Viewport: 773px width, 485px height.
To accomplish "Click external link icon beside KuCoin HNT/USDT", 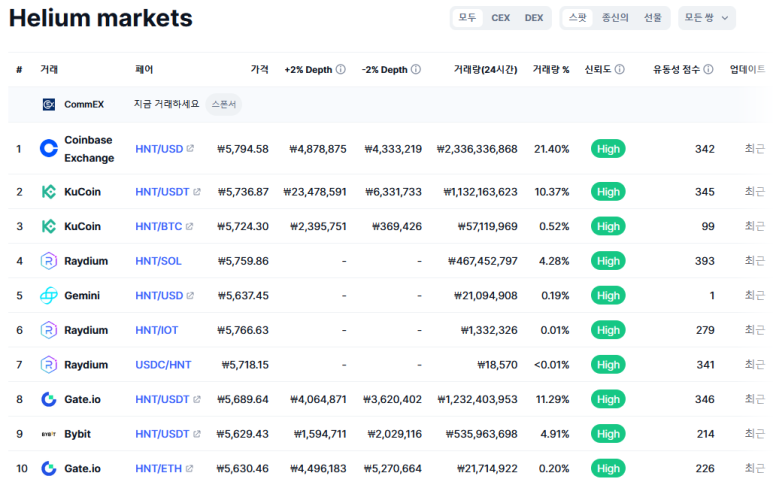I will [x=197, y=192].
